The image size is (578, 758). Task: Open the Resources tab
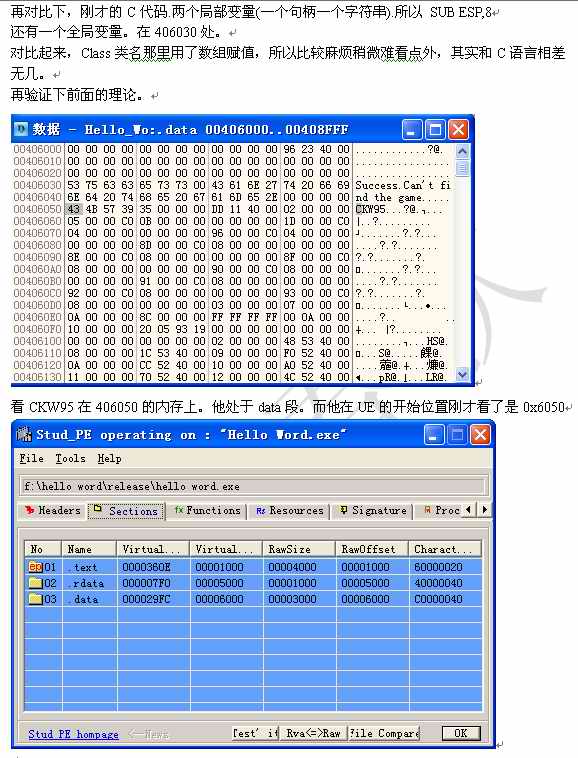(x=289, y=510)
